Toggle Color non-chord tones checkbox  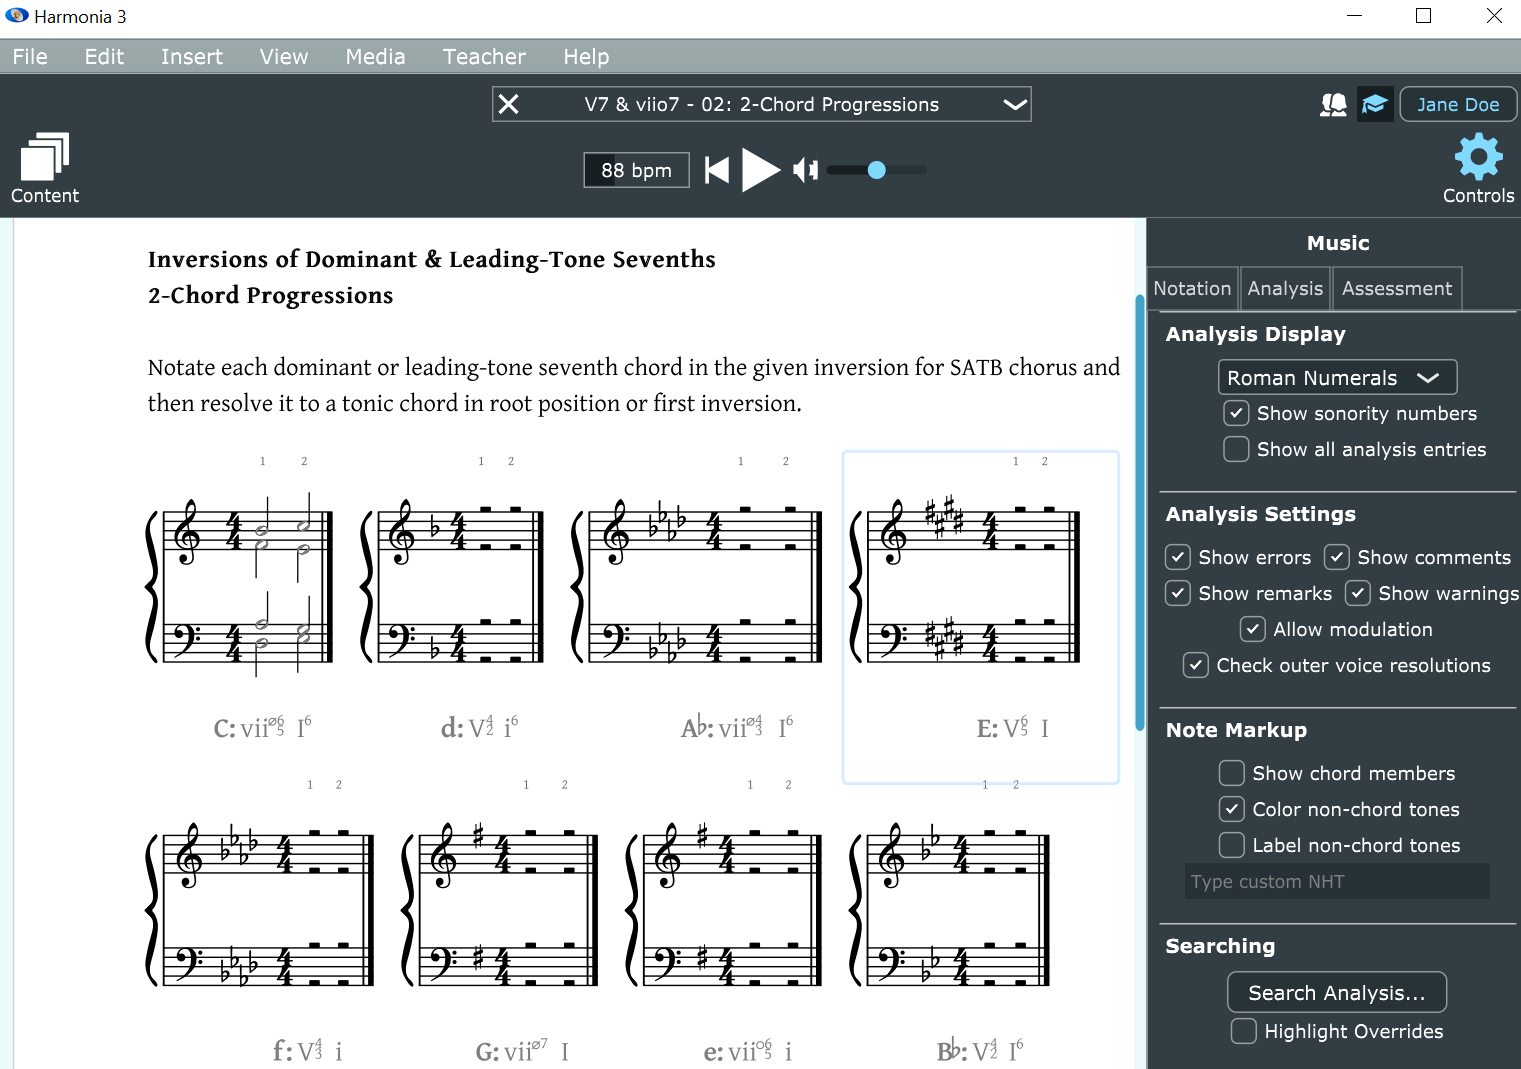tap(1232, 809)
